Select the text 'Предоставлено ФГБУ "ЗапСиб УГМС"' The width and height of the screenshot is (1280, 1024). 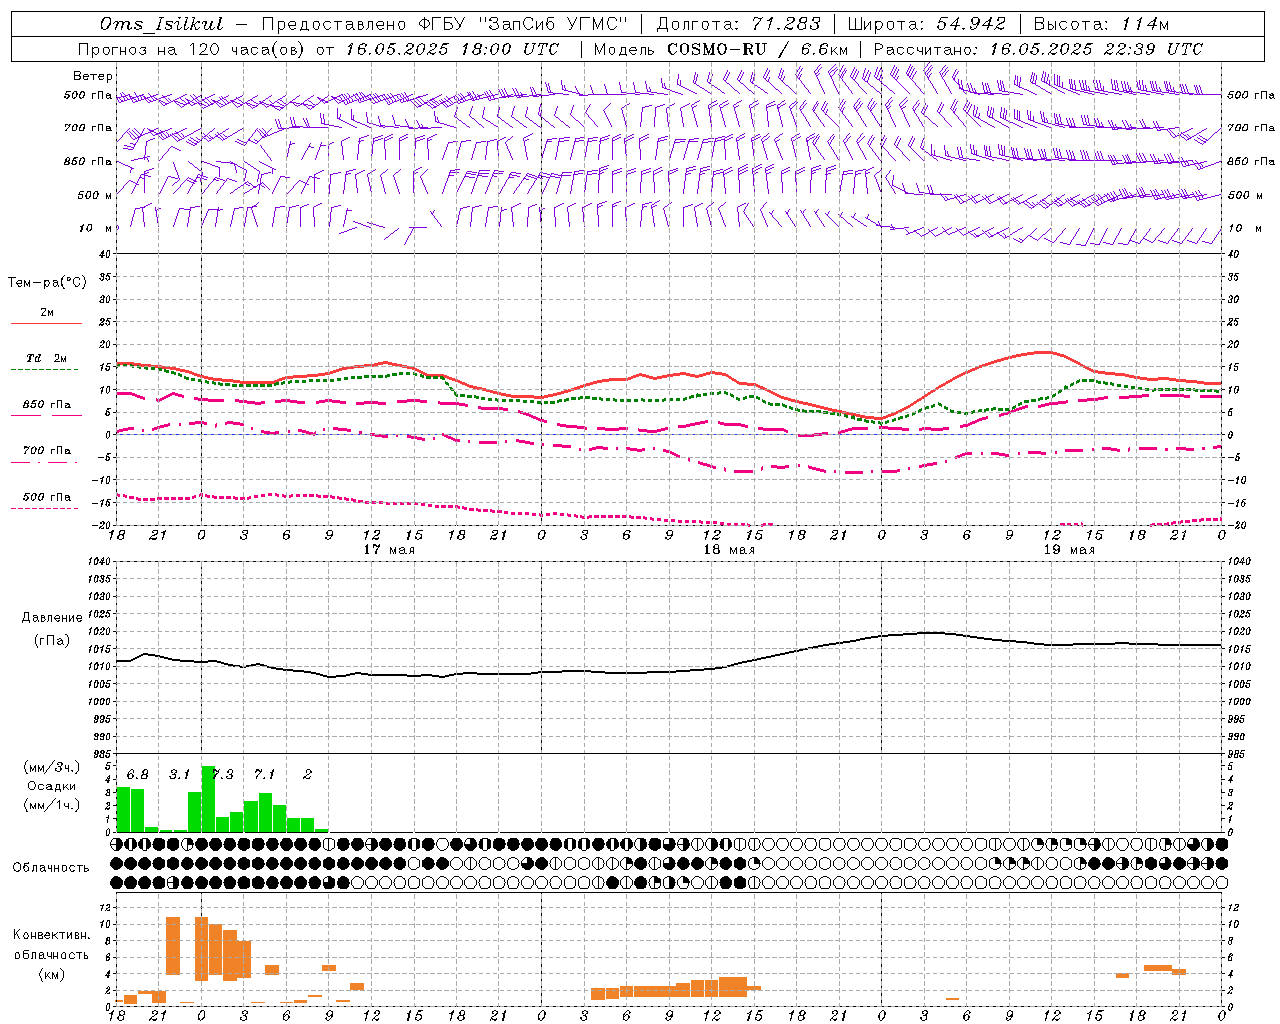[445, 24]
